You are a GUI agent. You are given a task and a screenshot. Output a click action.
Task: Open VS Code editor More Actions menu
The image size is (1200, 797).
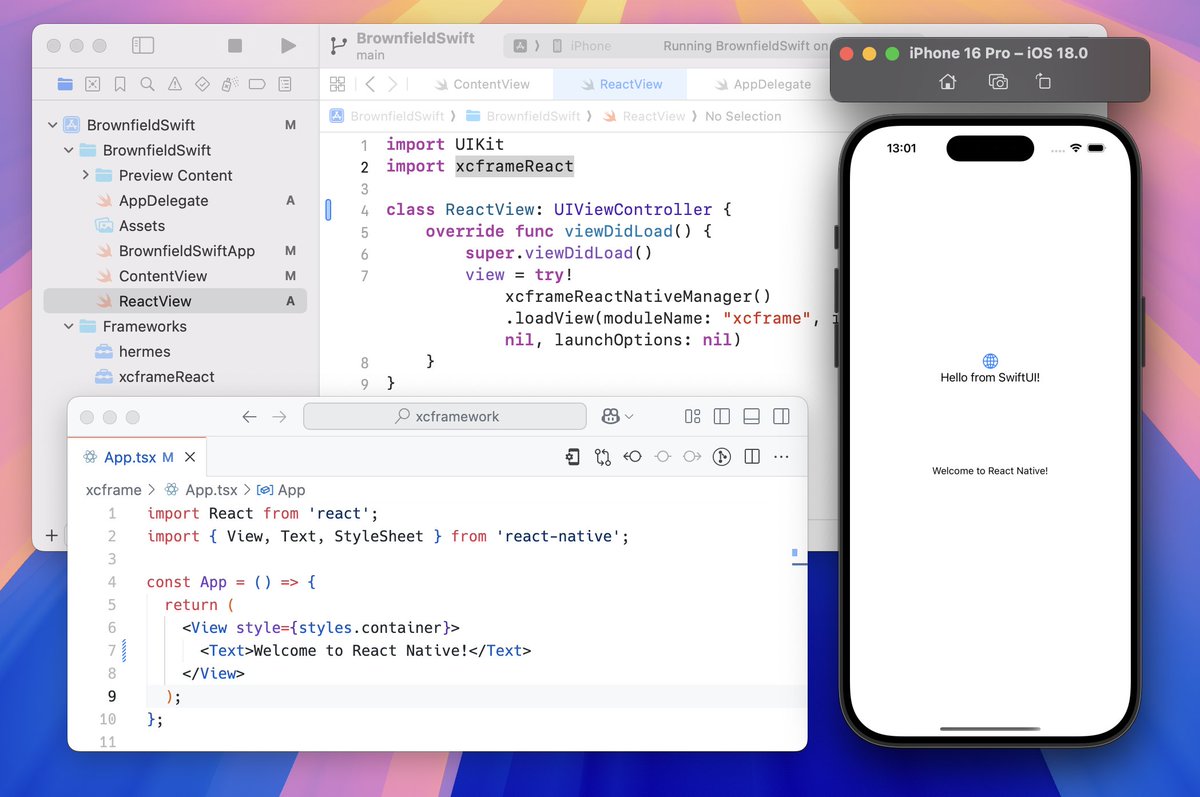[782, 457]
